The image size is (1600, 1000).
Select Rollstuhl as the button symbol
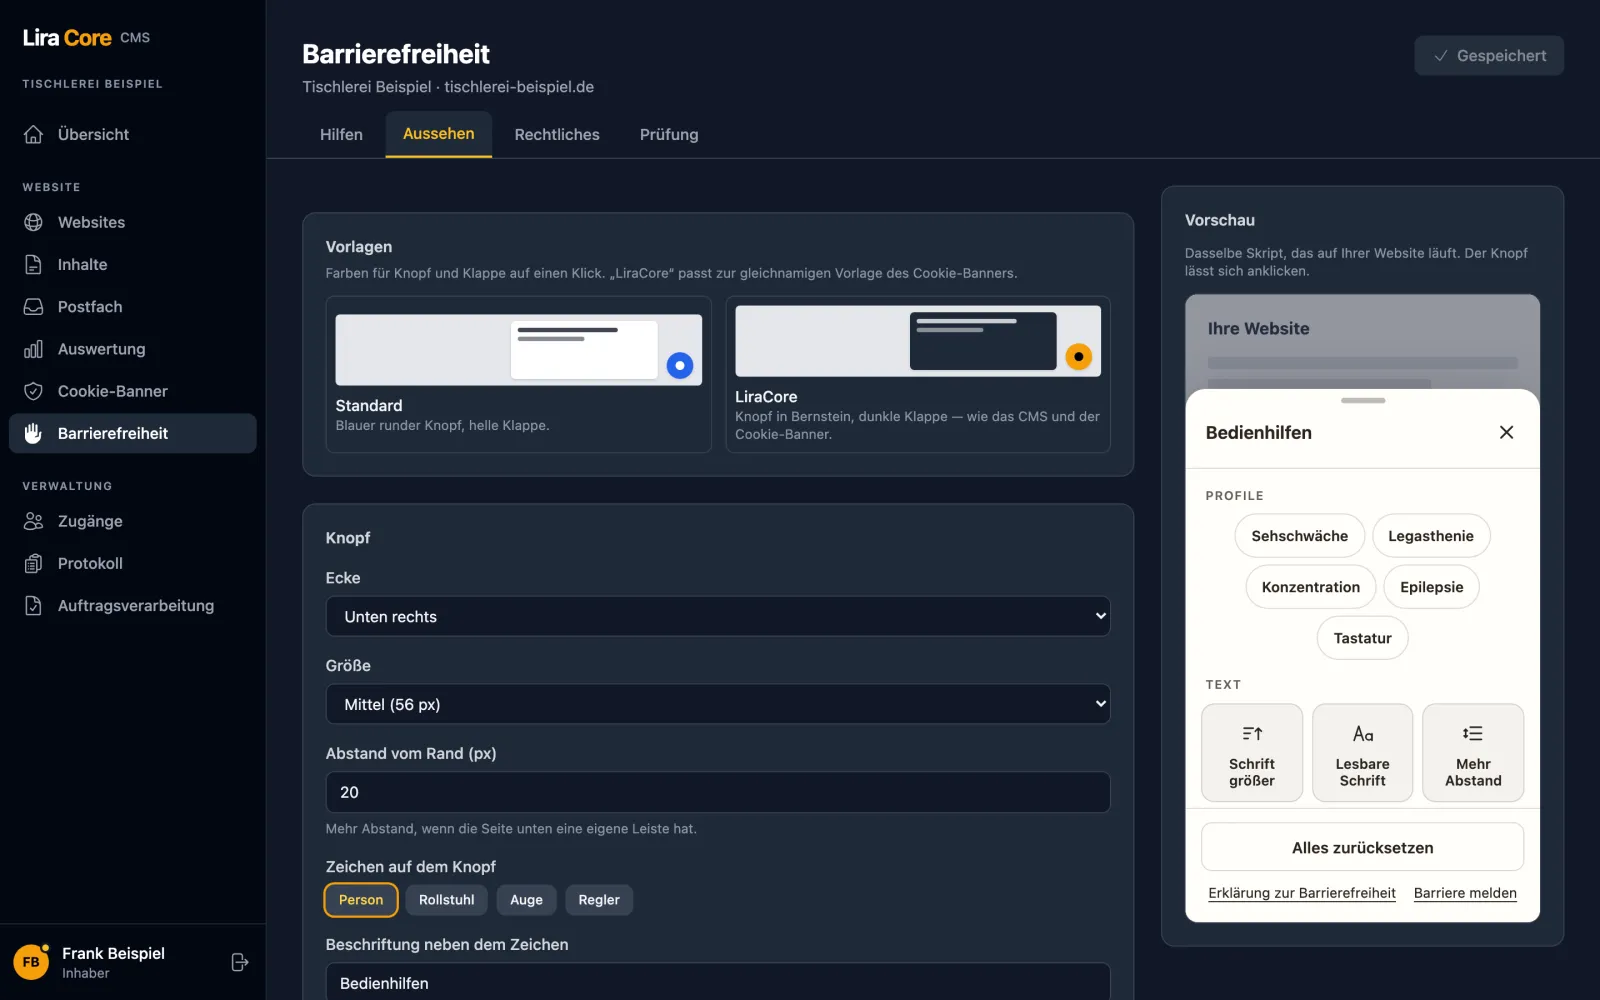[446, 900]
